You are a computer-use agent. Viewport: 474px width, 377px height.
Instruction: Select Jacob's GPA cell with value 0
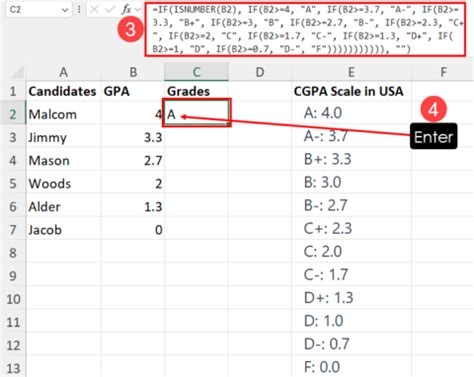click(133, 230)
